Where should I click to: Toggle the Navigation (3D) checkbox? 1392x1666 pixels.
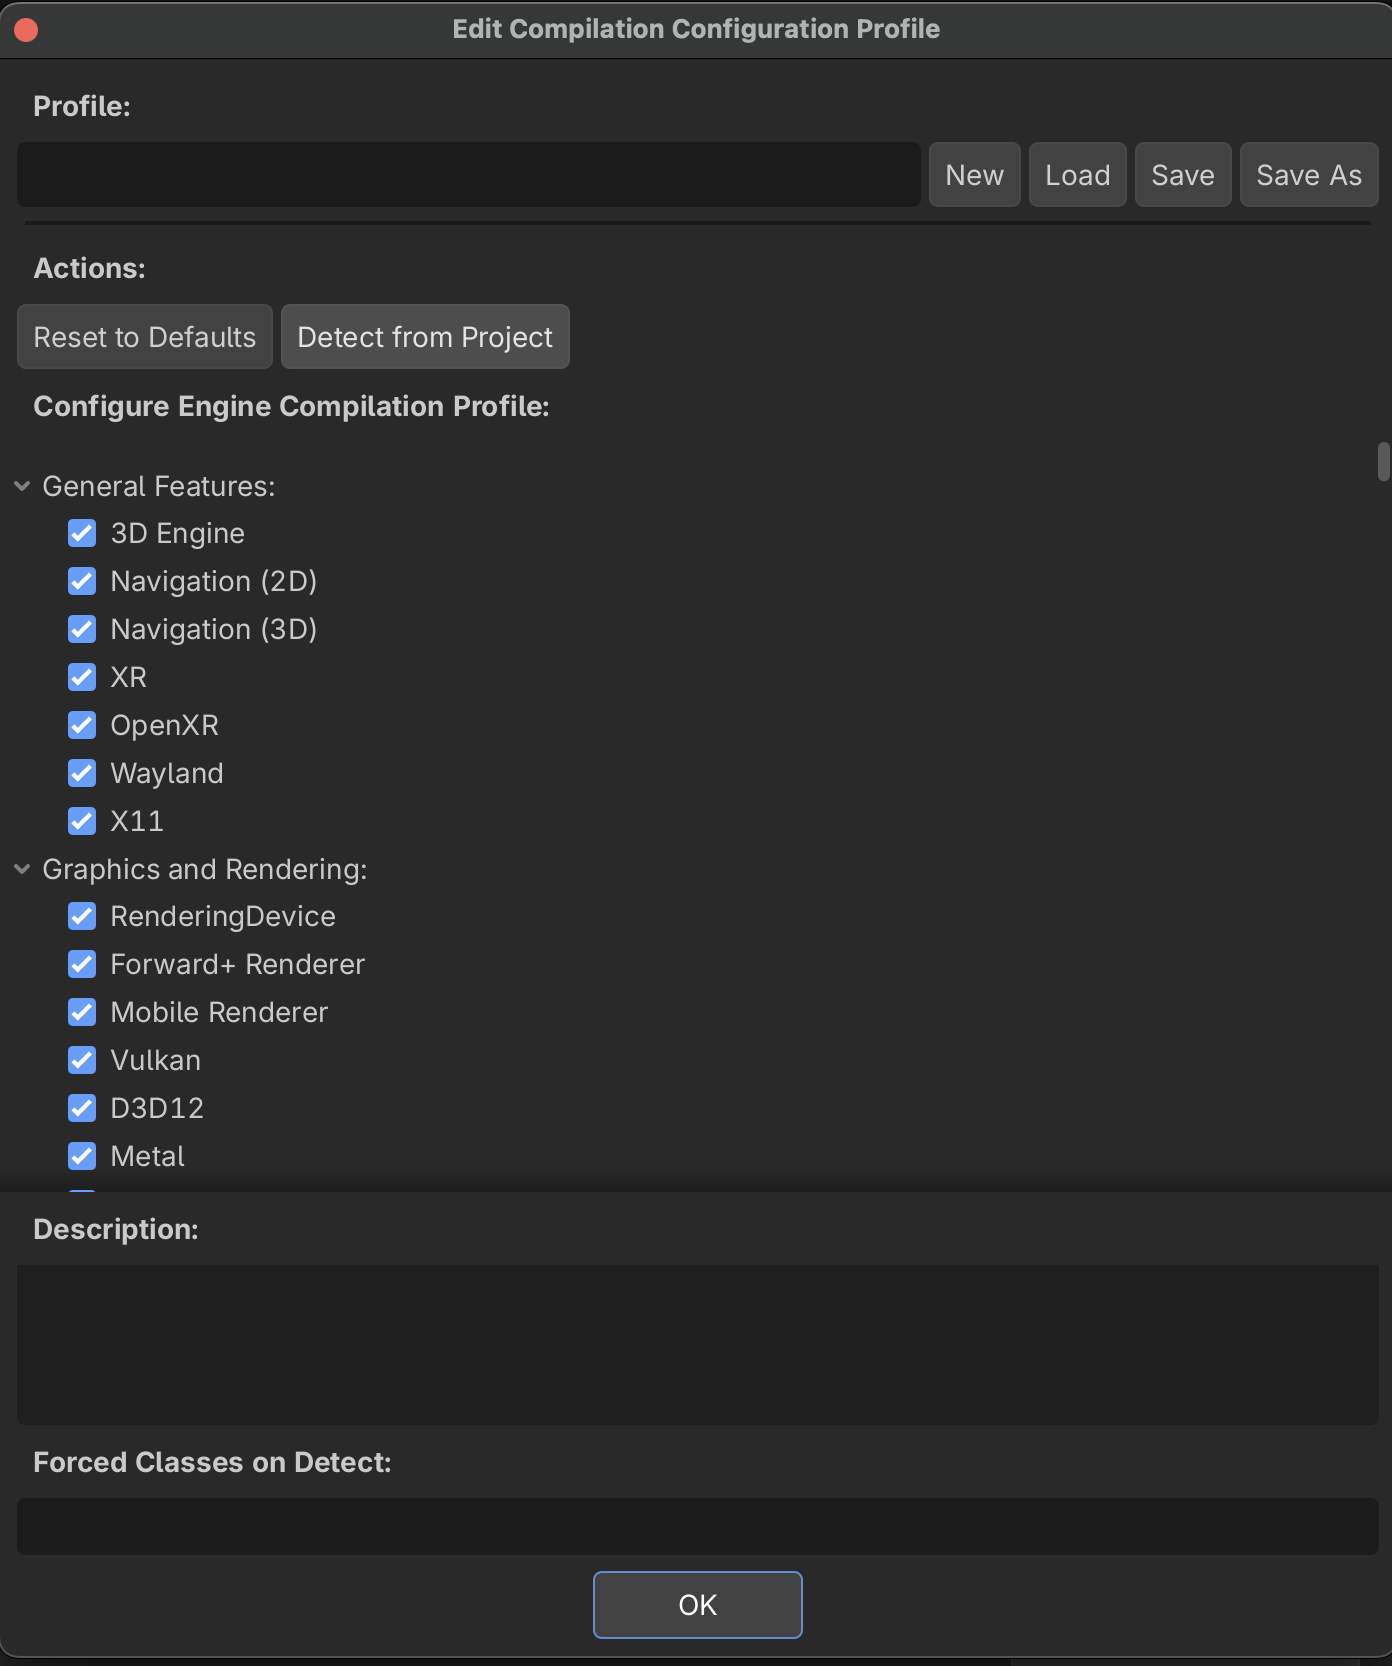82,629
